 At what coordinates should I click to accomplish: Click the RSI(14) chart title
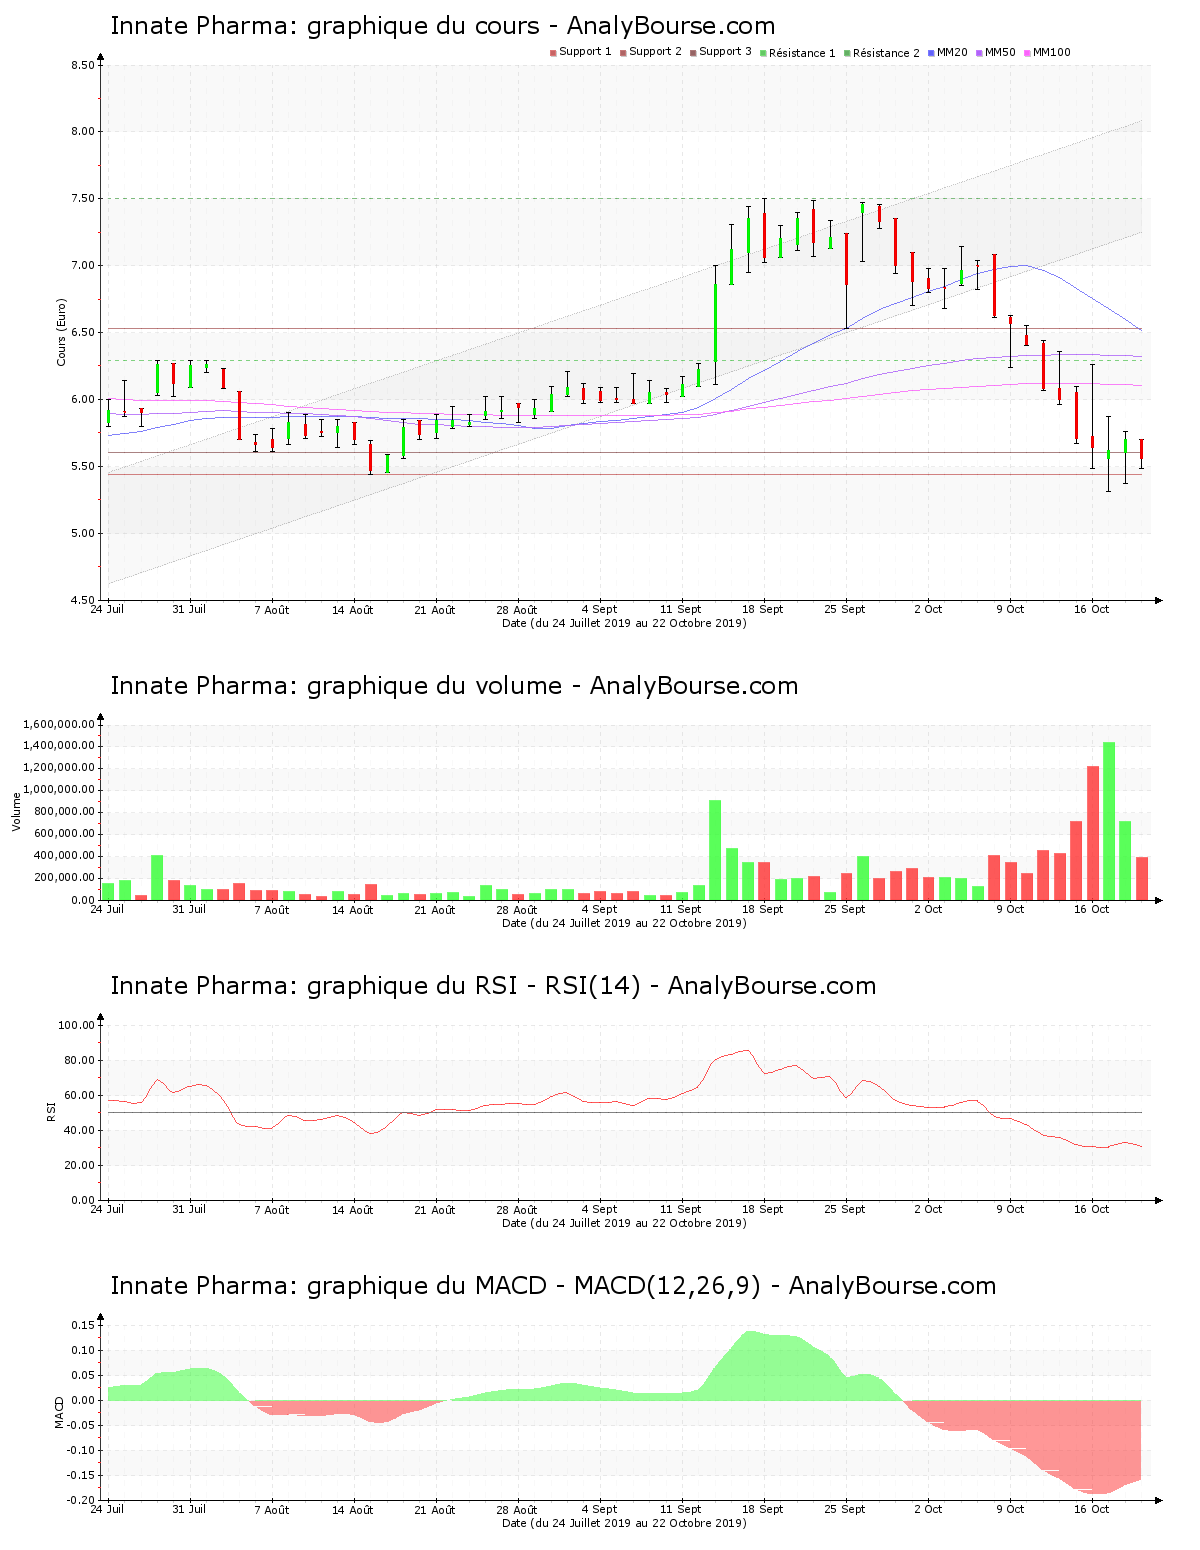(x=493, y=986)
